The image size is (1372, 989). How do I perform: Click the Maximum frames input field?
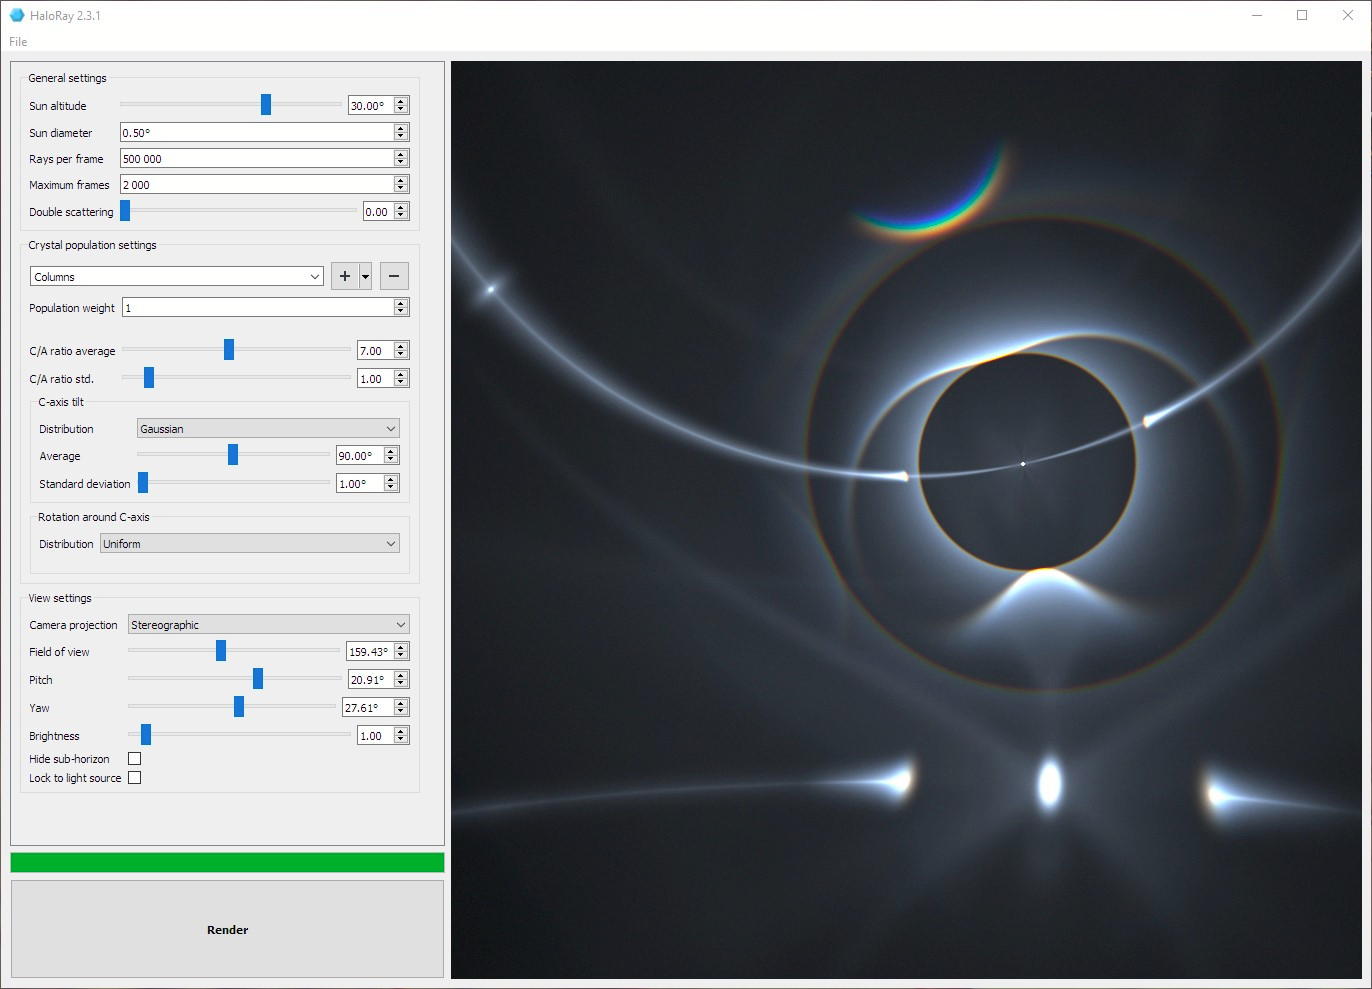pyautogui.click(x=256, y=185)
